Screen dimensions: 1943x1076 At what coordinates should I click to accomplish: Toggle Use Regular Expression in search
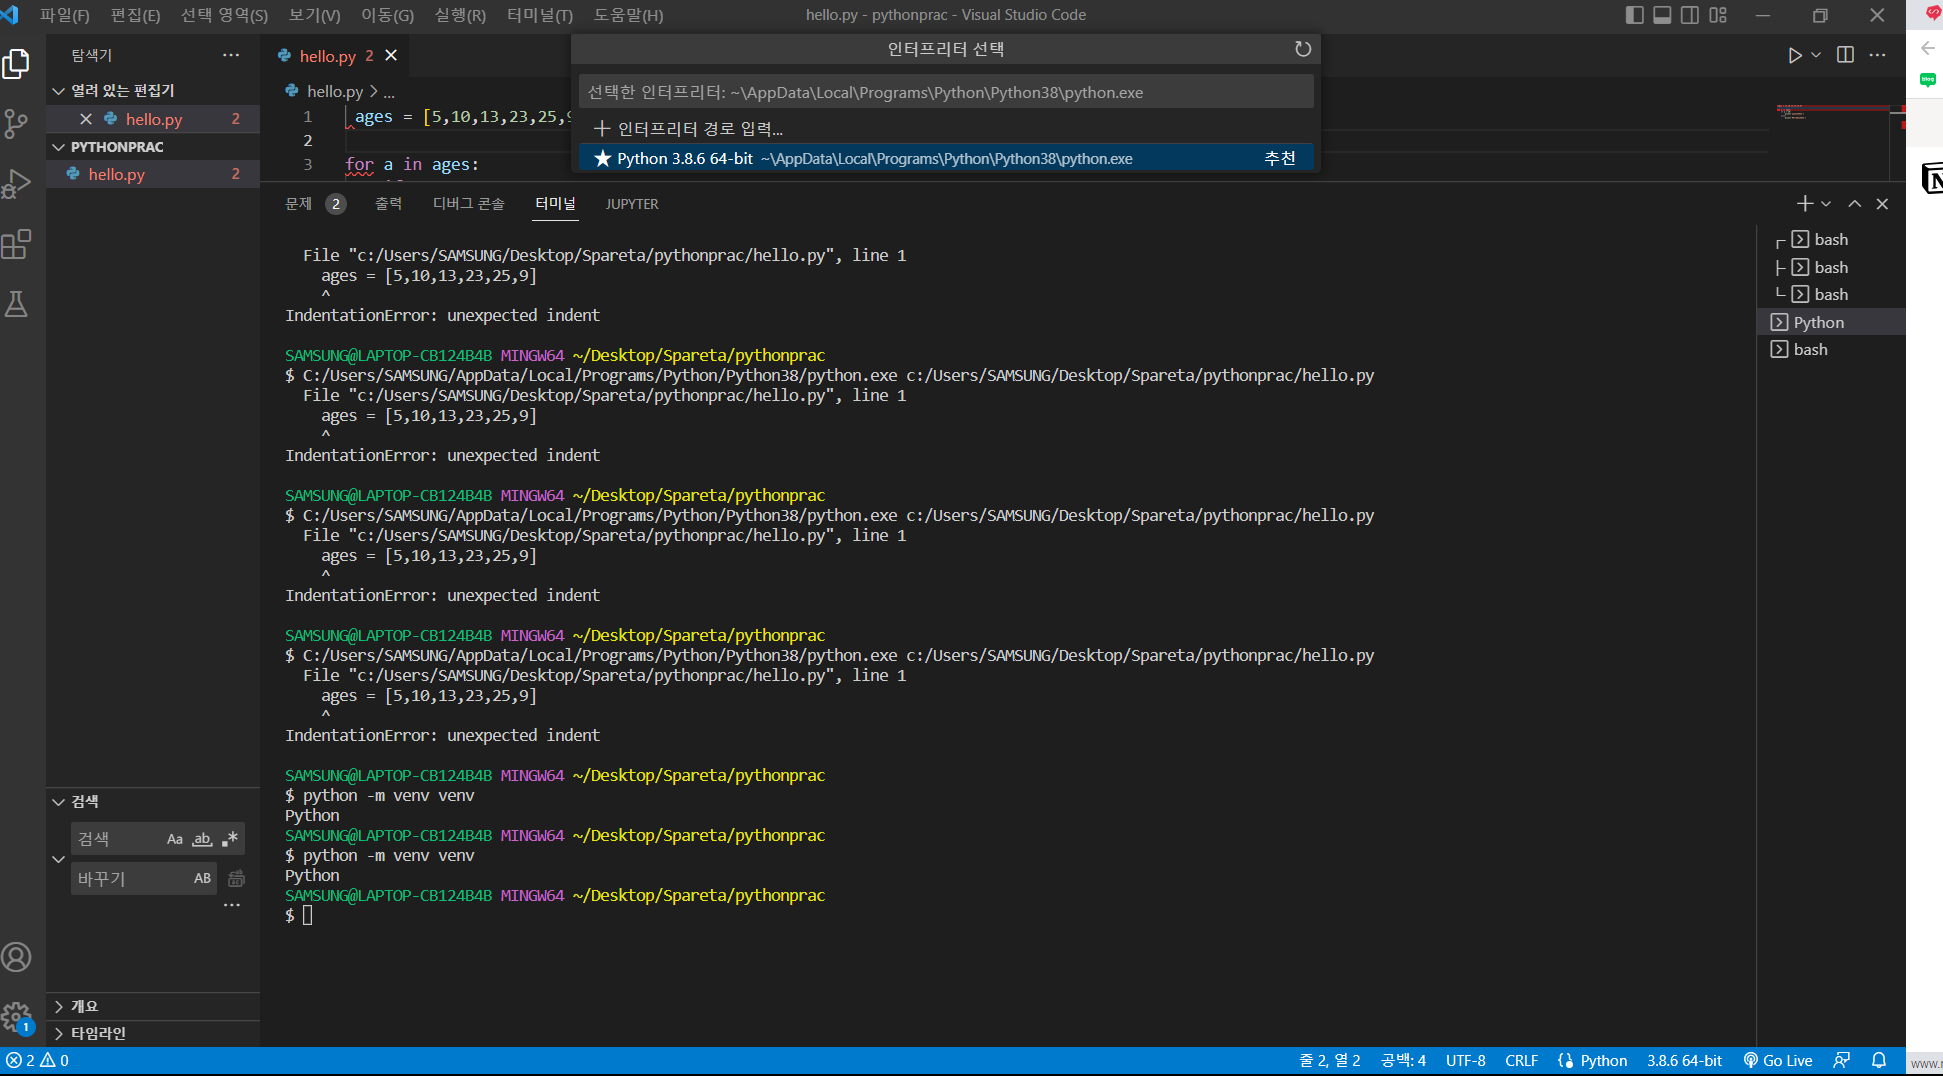pyautogui.click(x=230, y=839)
